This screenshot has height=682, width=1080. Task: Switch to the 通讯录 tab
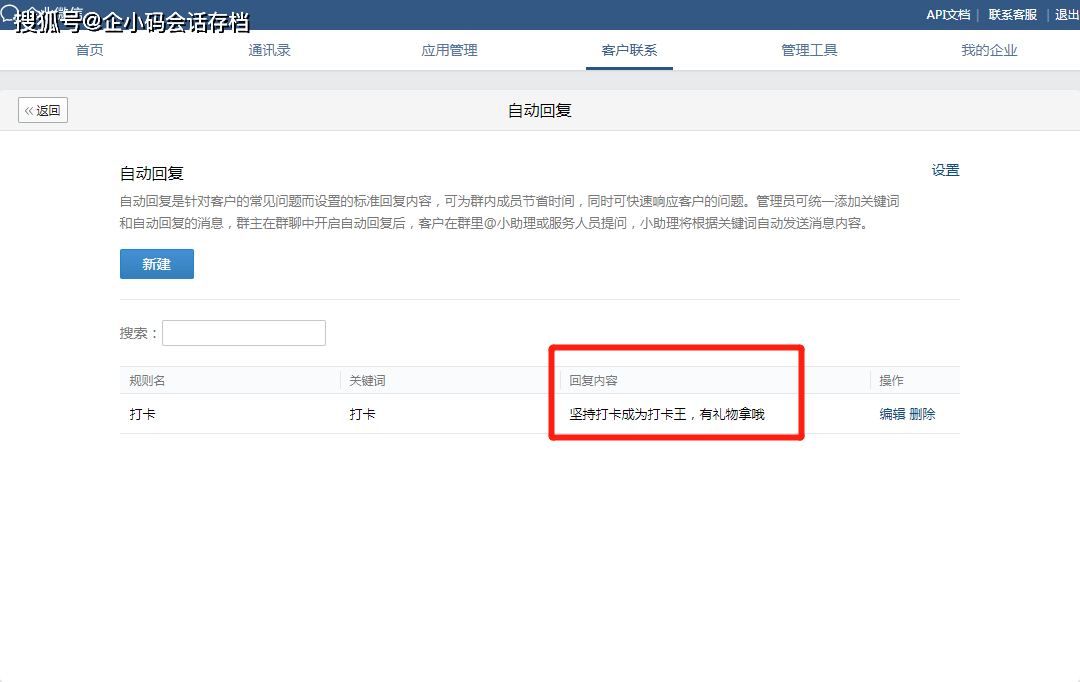(269, 50)
